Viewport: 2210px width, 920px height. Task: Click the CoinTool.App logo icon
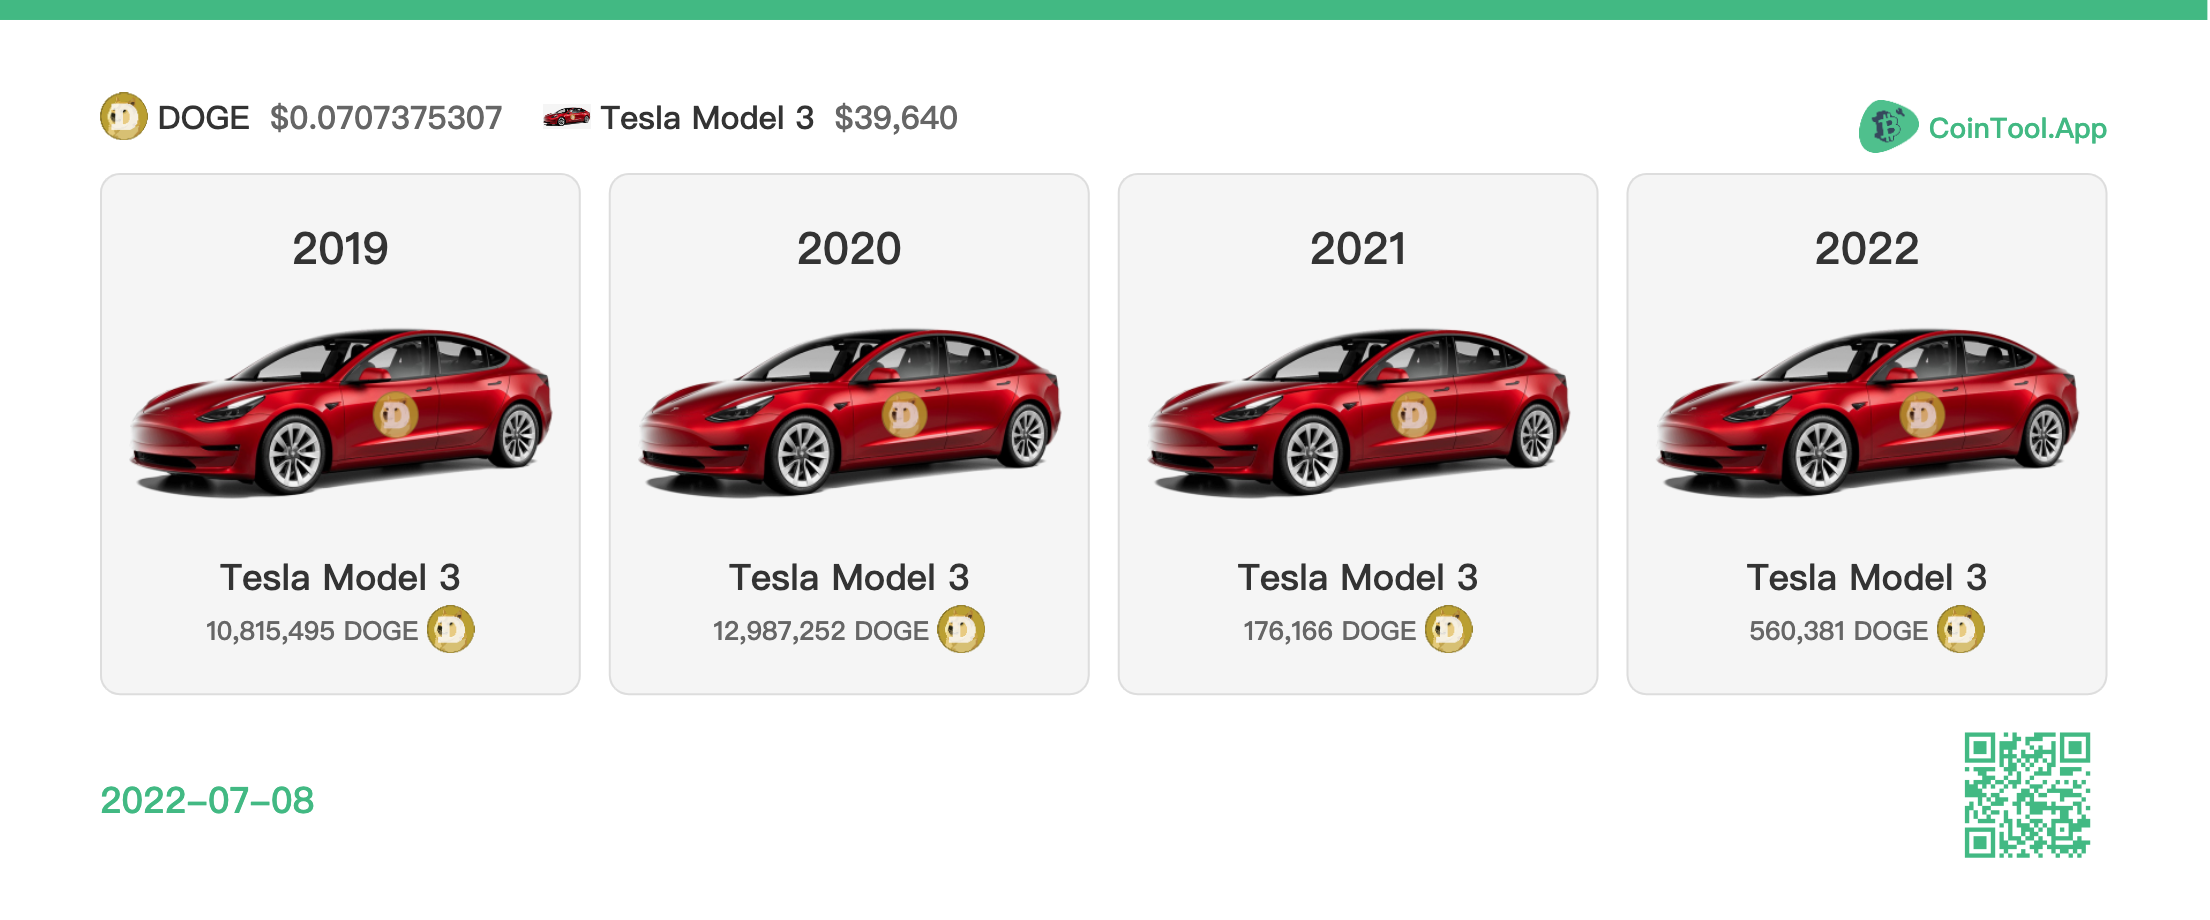[1888, 127]
